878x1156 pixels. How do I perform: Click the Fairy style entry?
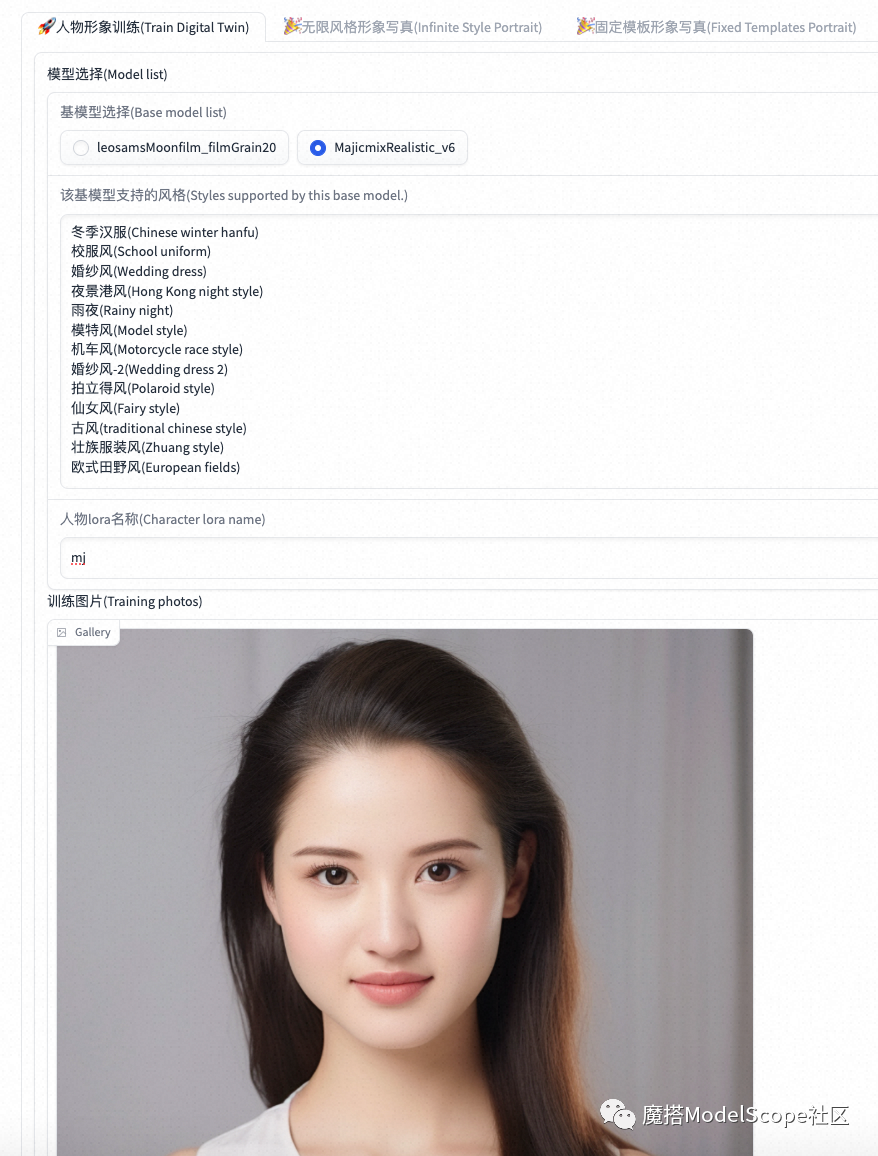coord(125,408)
